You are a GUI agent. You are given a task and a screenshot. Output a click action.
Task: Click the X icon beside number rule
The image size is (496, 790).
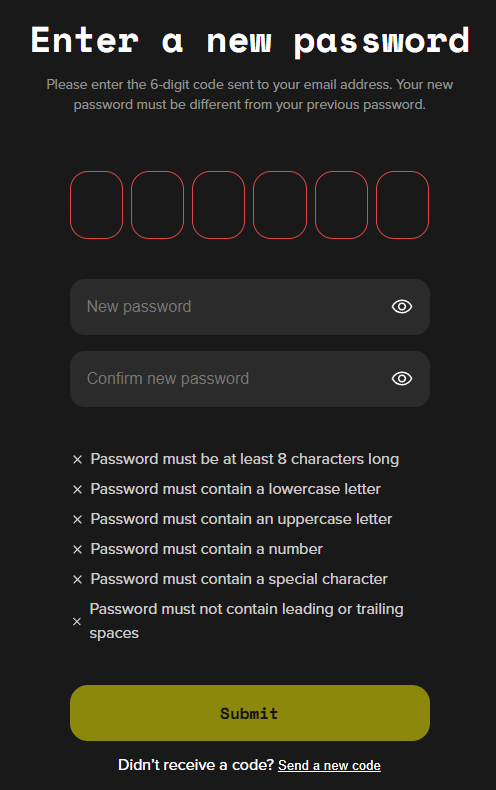(77, 549)
